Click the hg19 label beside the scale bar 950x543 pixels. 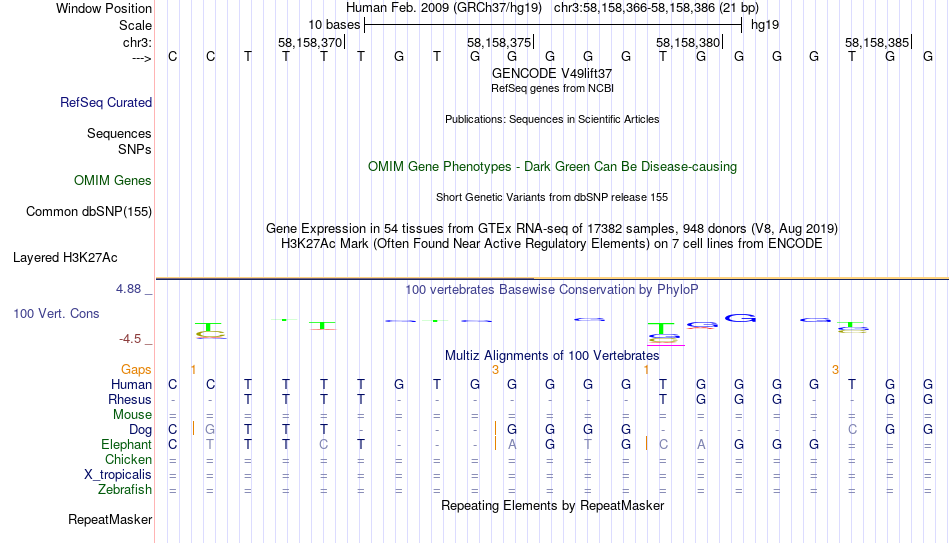[765, 25]
